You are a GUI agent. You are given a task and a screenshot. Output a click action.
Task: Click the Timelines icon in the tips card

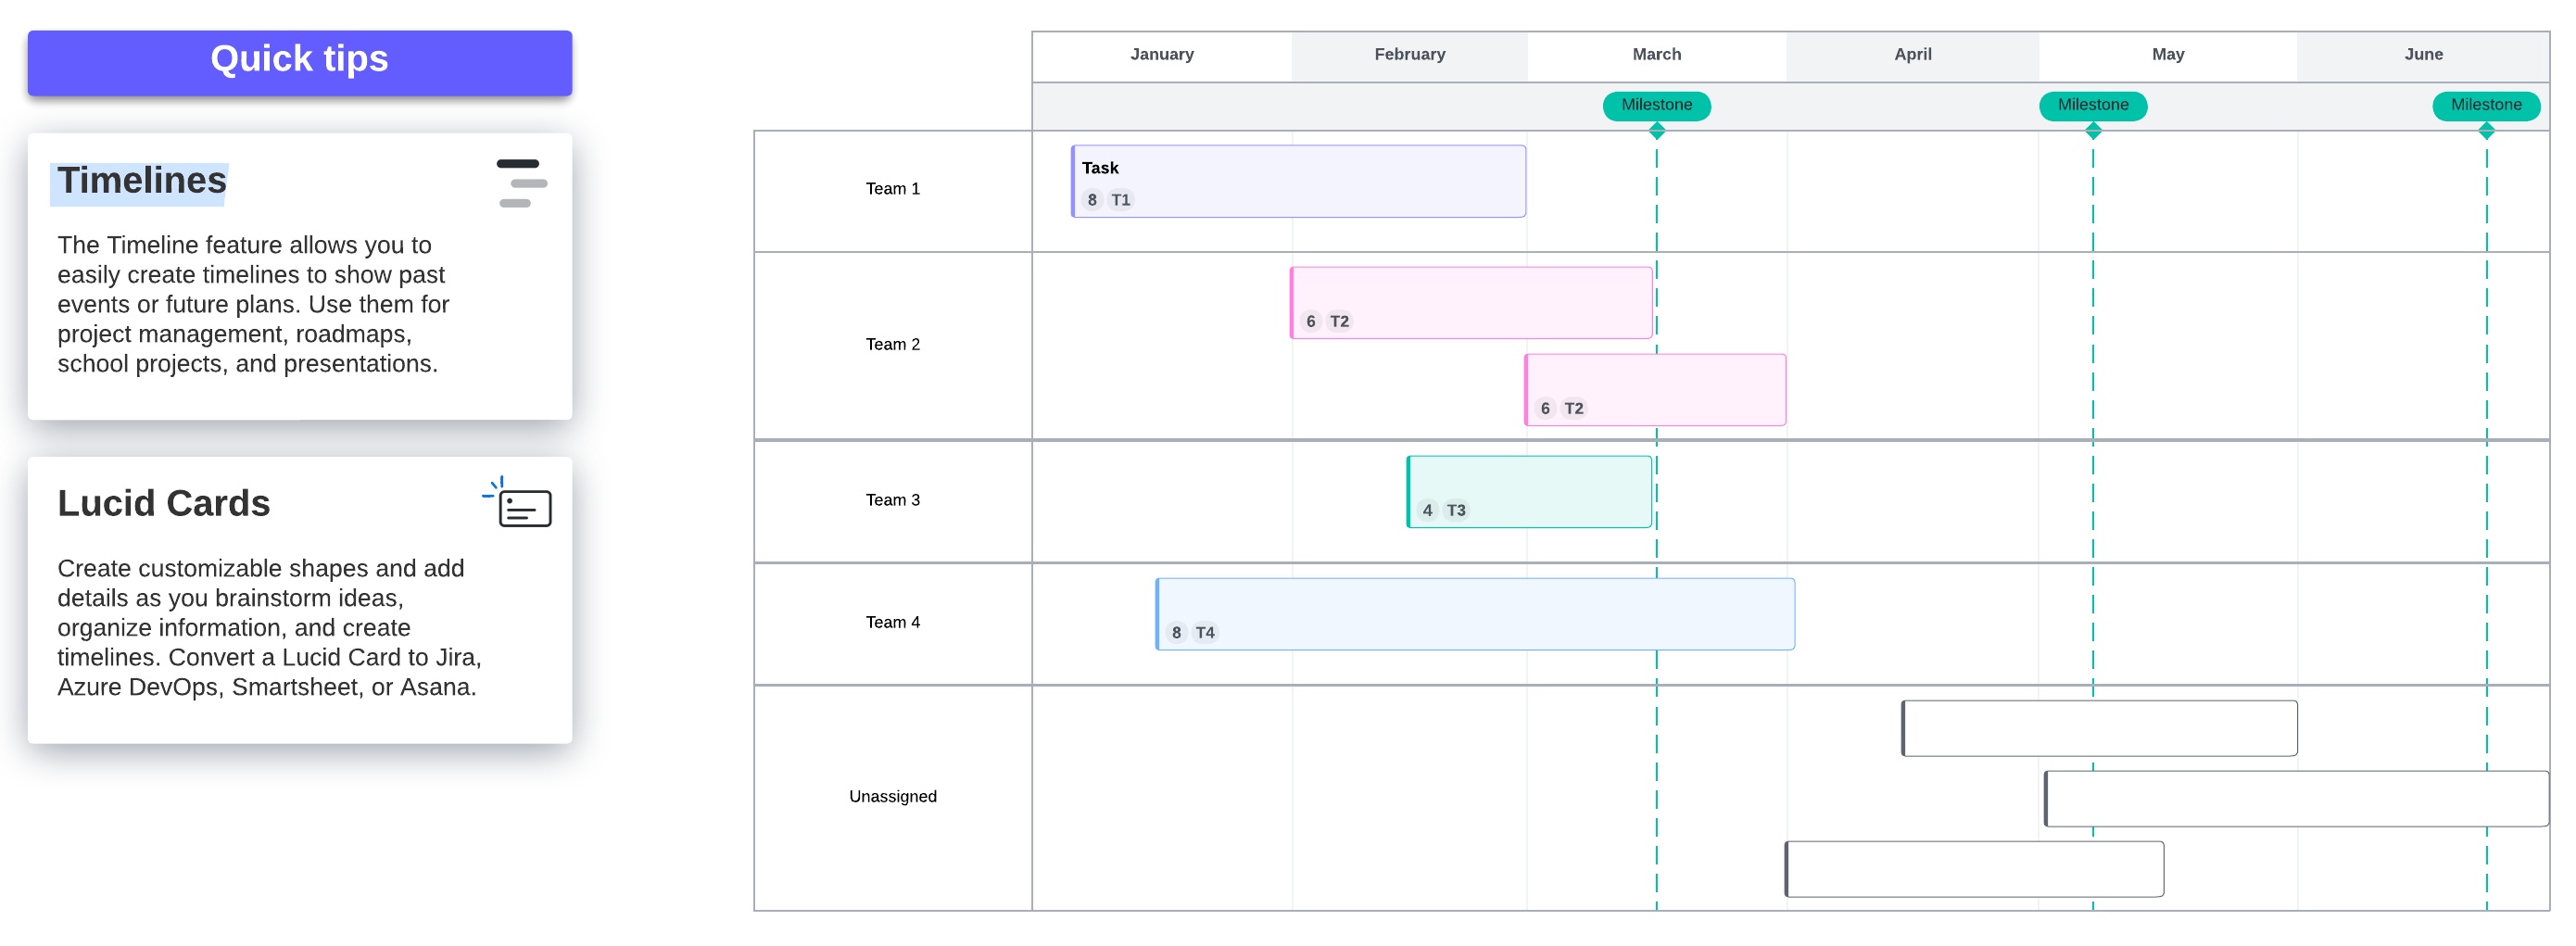tap(521, 183)
